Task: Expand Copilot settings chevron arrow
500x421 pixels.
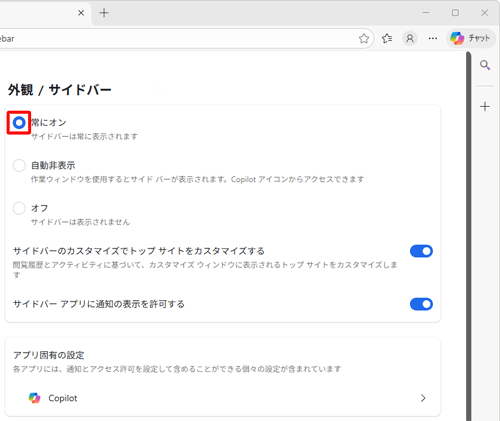Action: pyautogui.click(x=423, y=398)
